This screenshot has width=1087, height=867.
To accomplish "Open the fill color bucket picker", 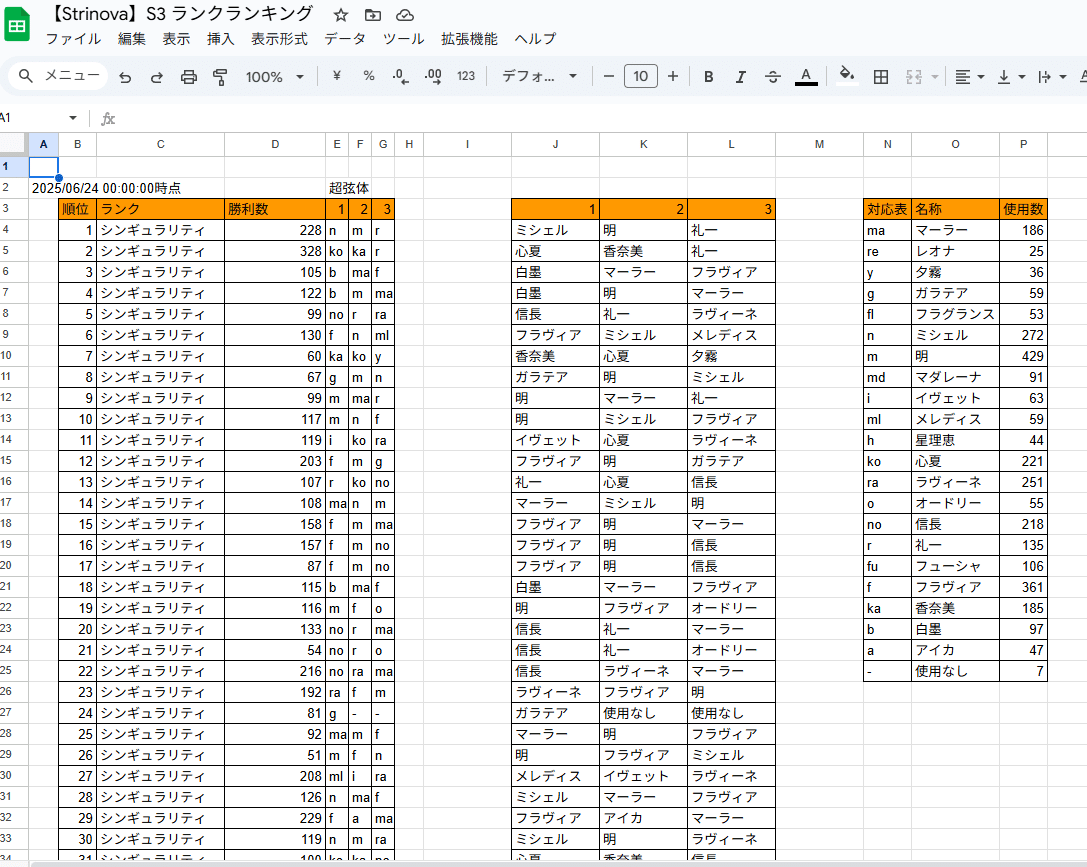I will [x=846, y=75].
